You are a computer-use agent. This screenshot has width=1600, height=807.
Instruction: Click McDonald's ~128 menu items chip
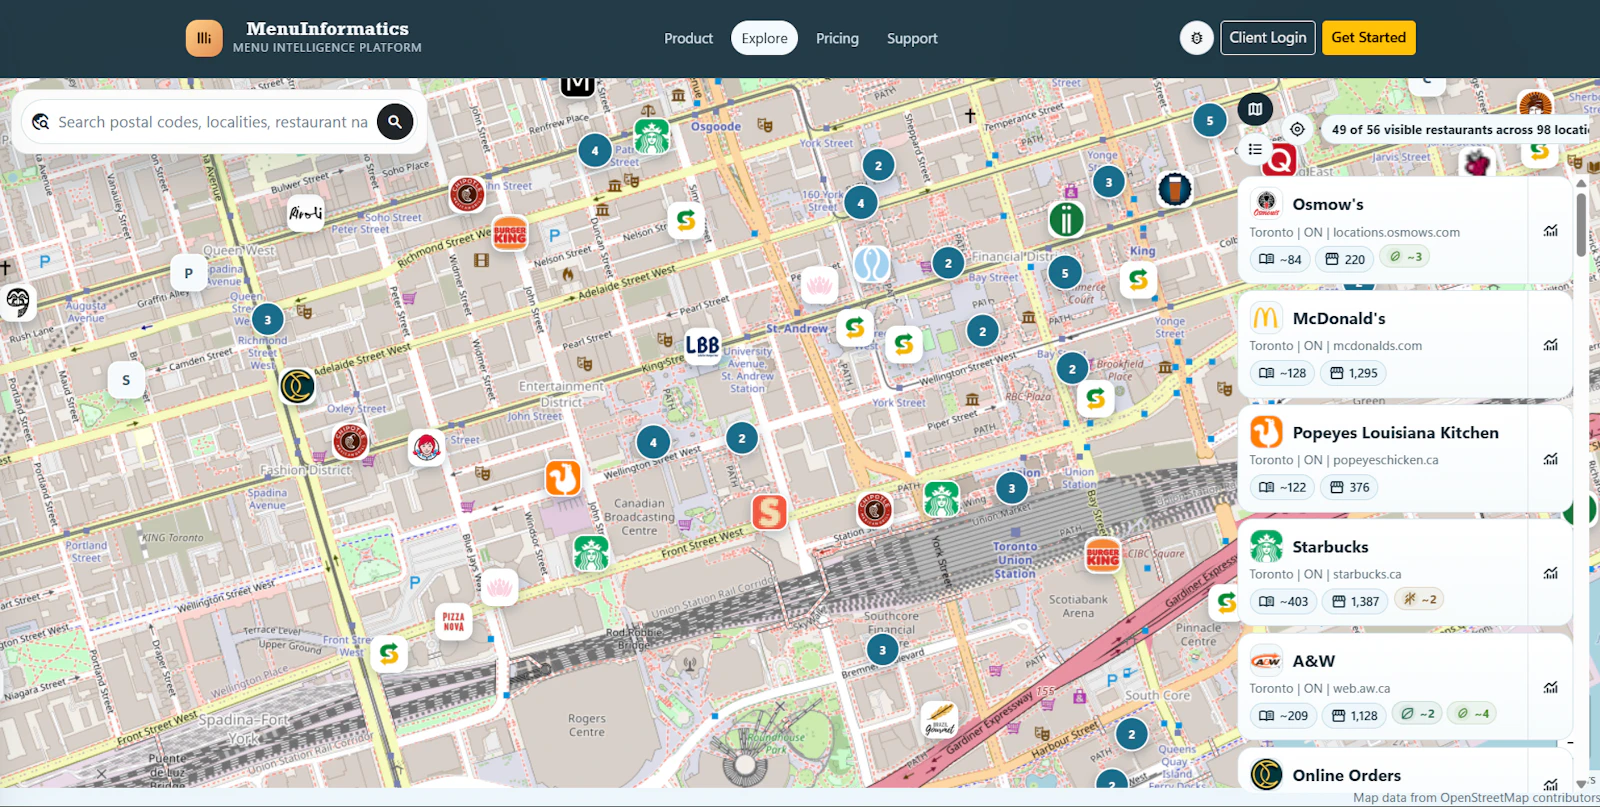[x=1282, y=373]
